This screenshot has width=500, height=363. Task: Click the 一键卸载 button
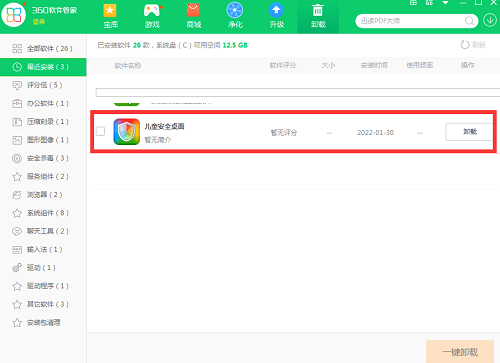[x=460, y=352]
